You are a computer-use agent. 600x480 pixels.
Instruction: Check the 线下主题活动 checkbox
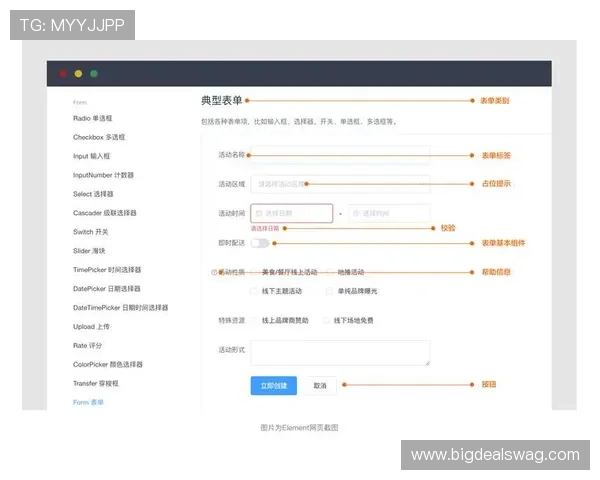pos(254,291)
